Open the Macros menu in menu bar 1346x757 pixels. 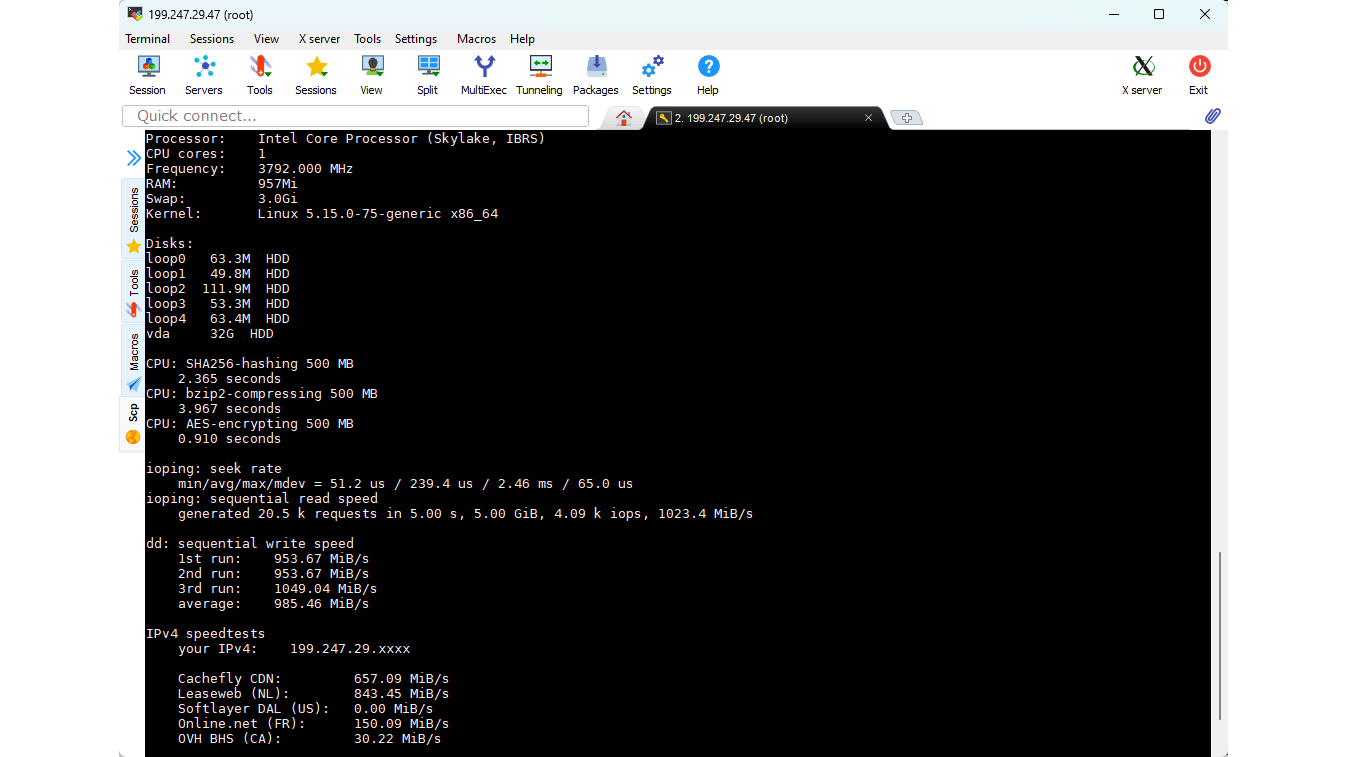click(476, 39)
